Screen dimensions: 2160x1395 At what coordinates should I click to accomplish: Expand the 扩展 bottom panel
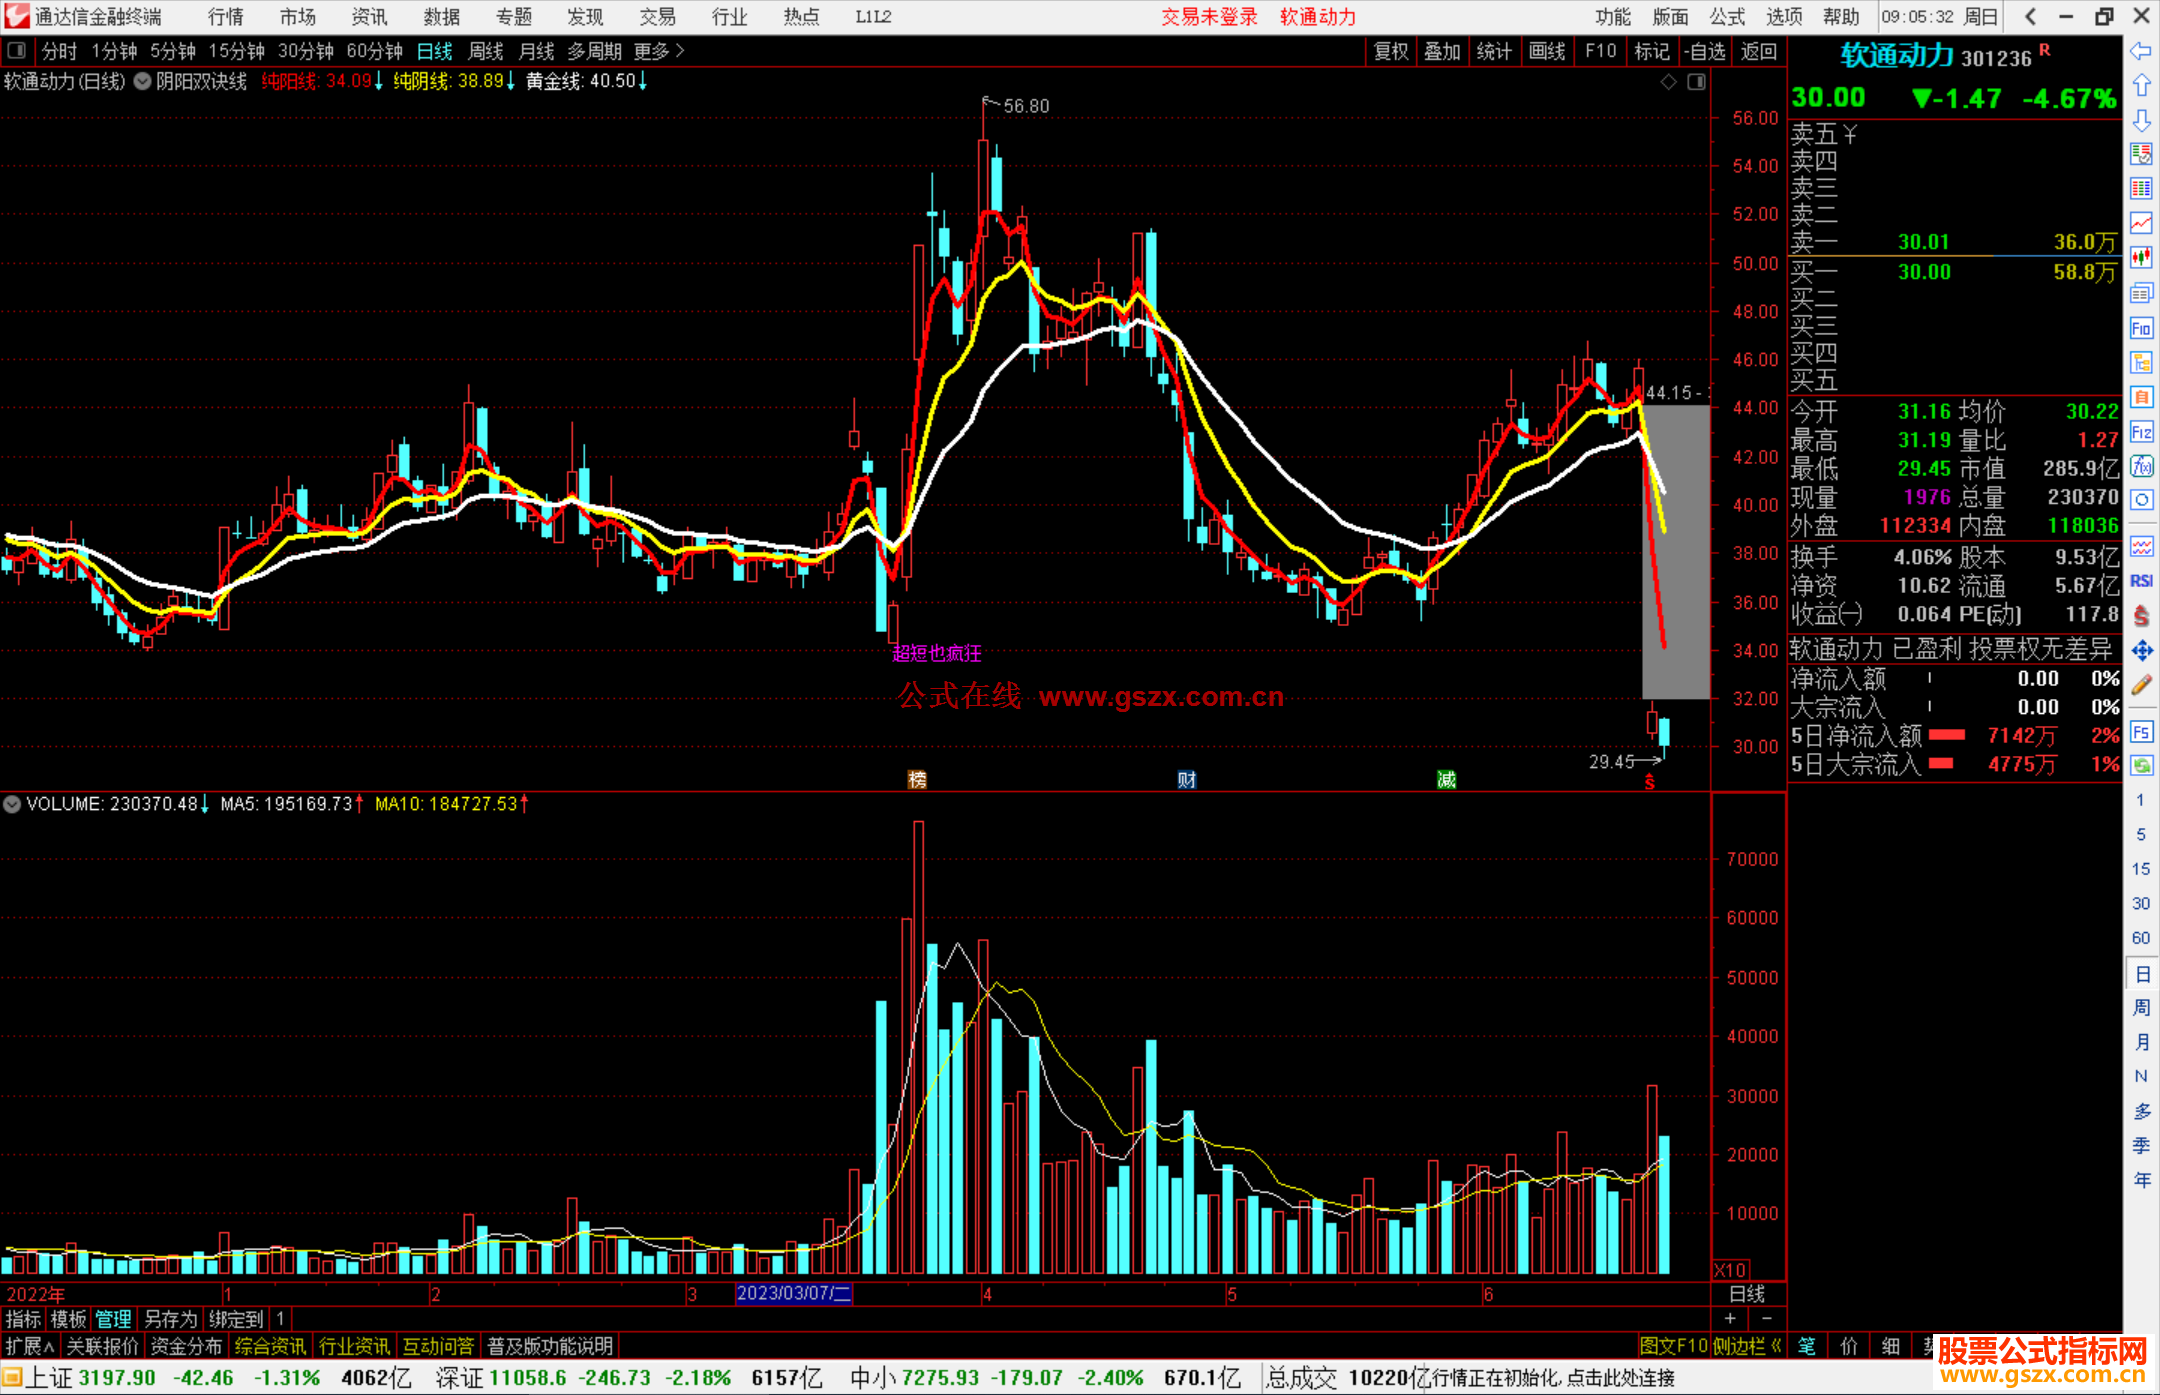(29, 1346)
